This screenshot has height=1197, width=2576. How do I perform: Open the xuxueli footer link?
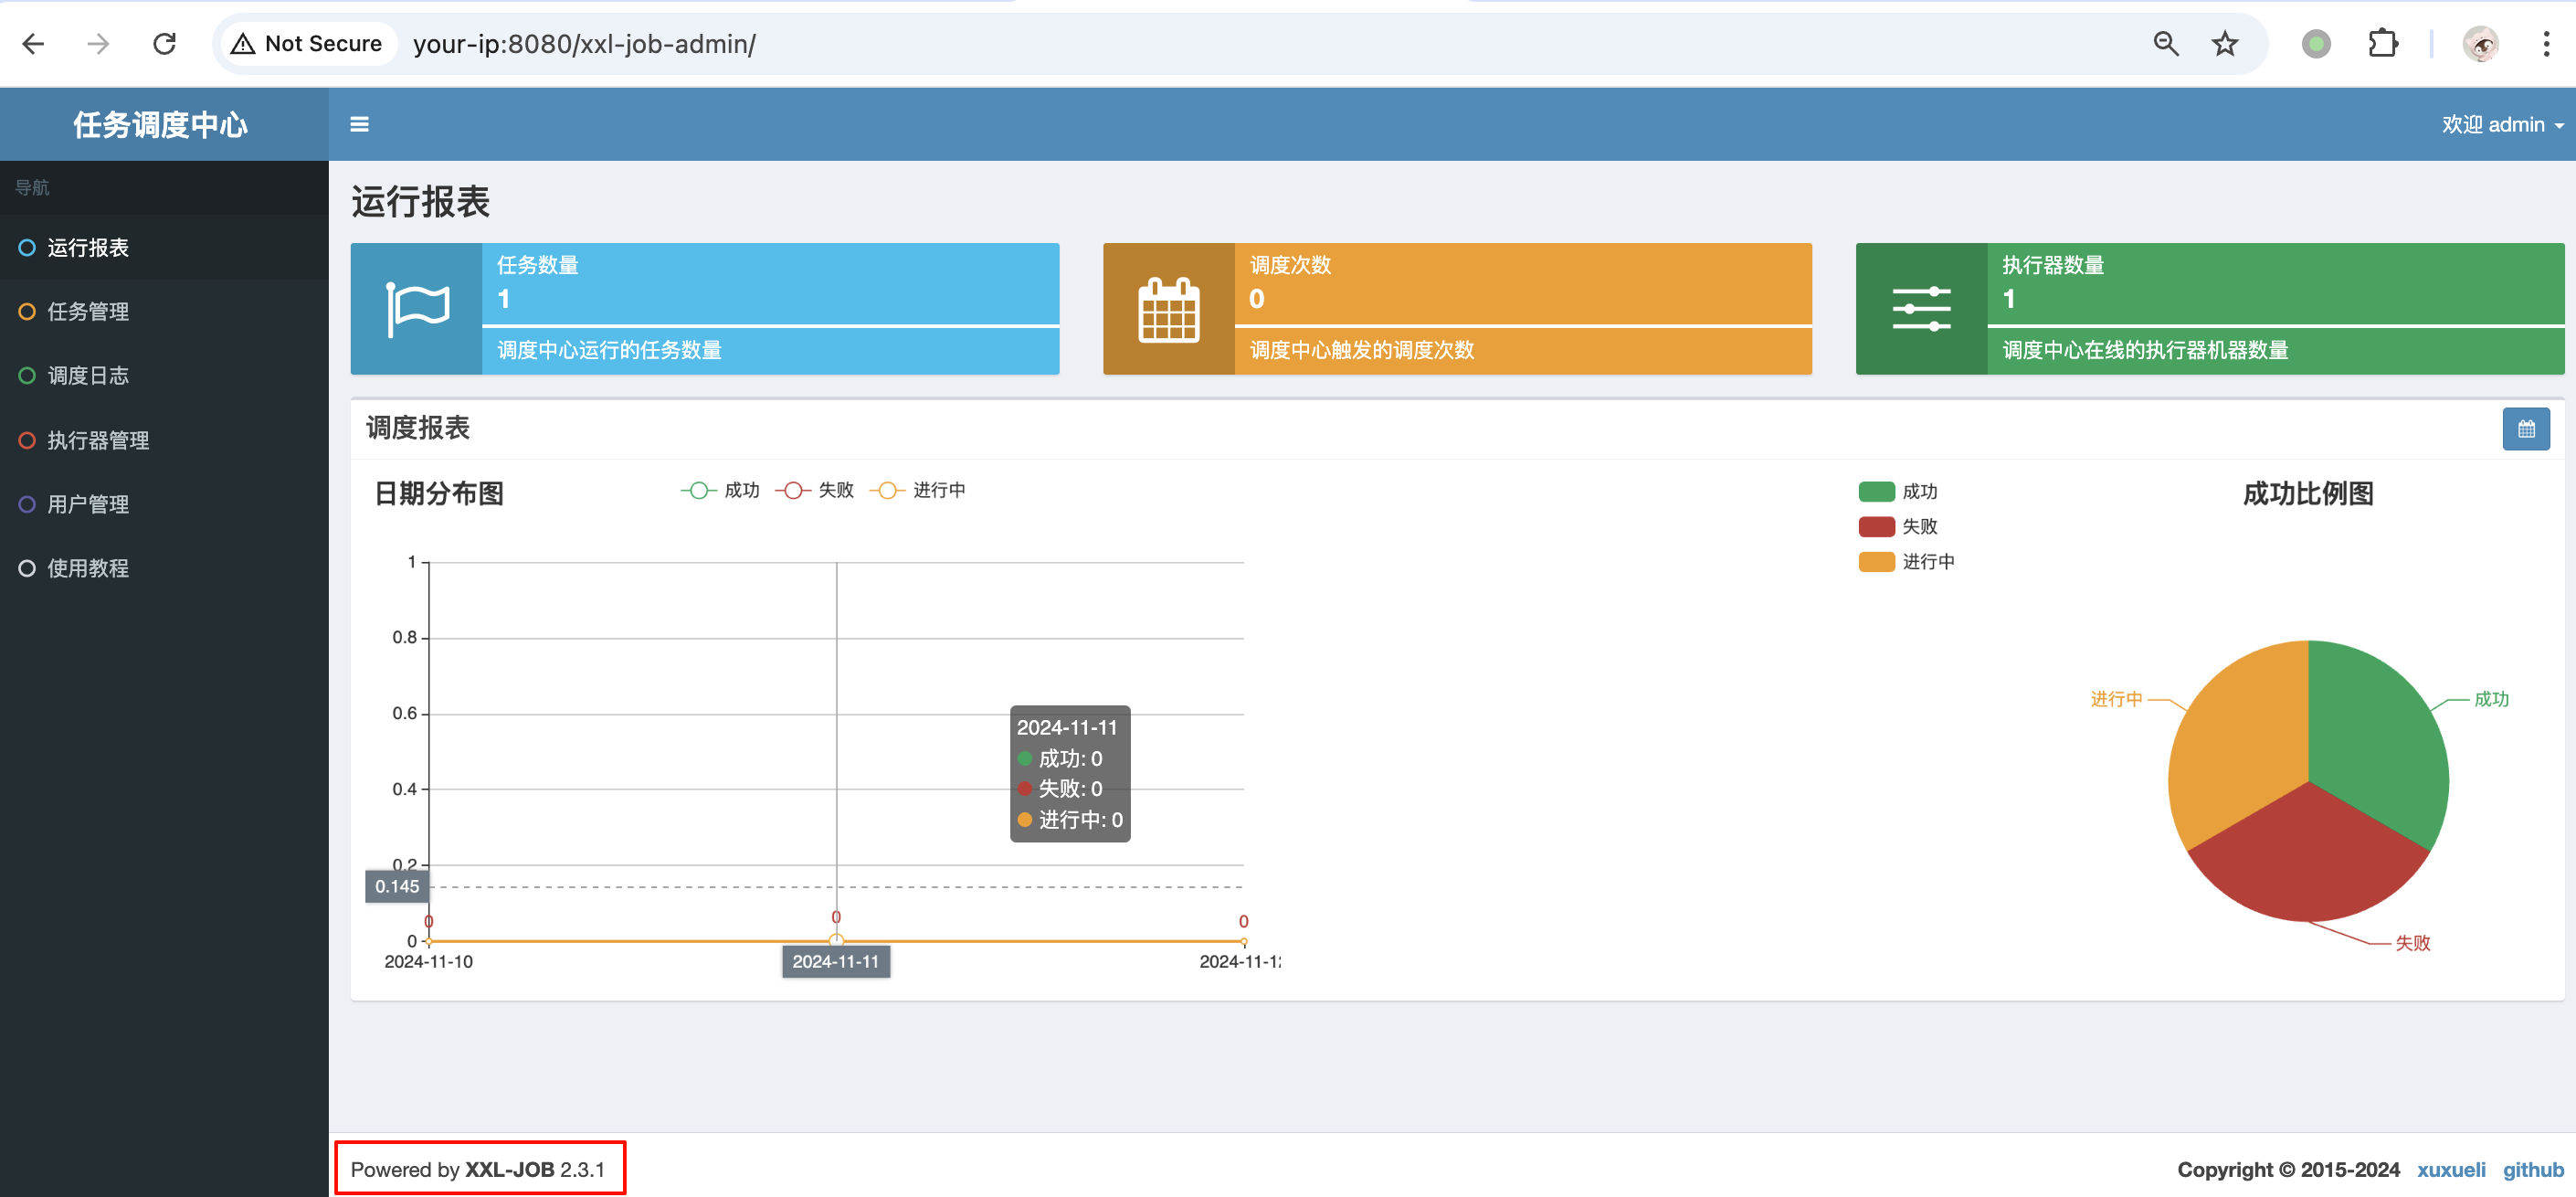coord(2450,1169)
